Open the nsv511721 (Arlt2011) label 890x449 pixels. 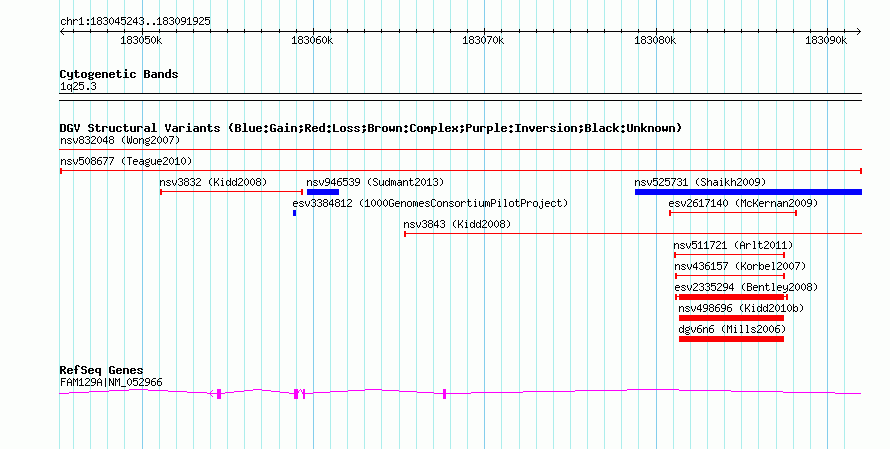733,245
